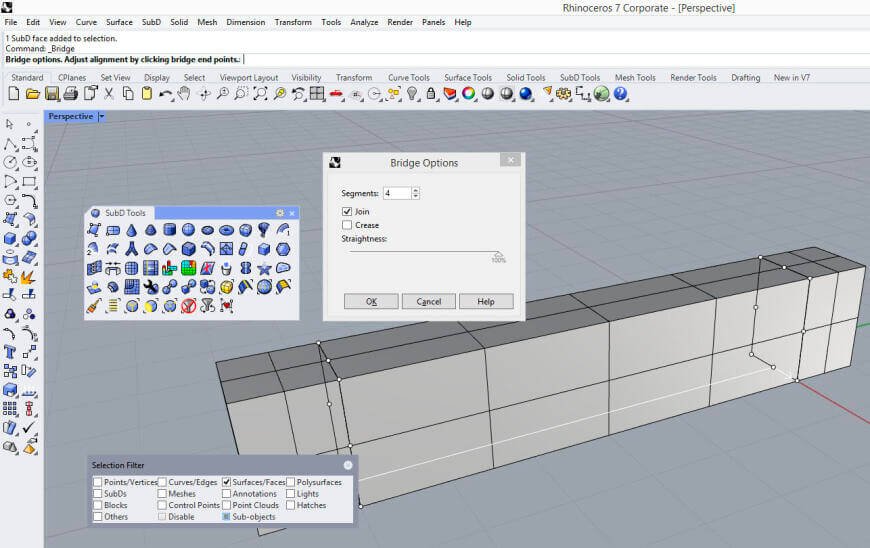Select the Pan hand tool
This screenshot has height=548, width=870.
184,94
